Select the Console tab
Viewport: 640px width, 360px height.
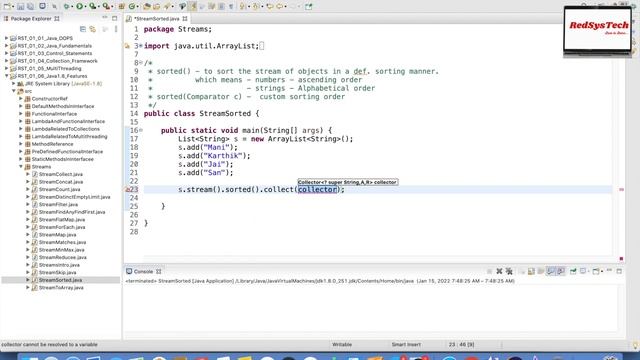tap(143, 271)
